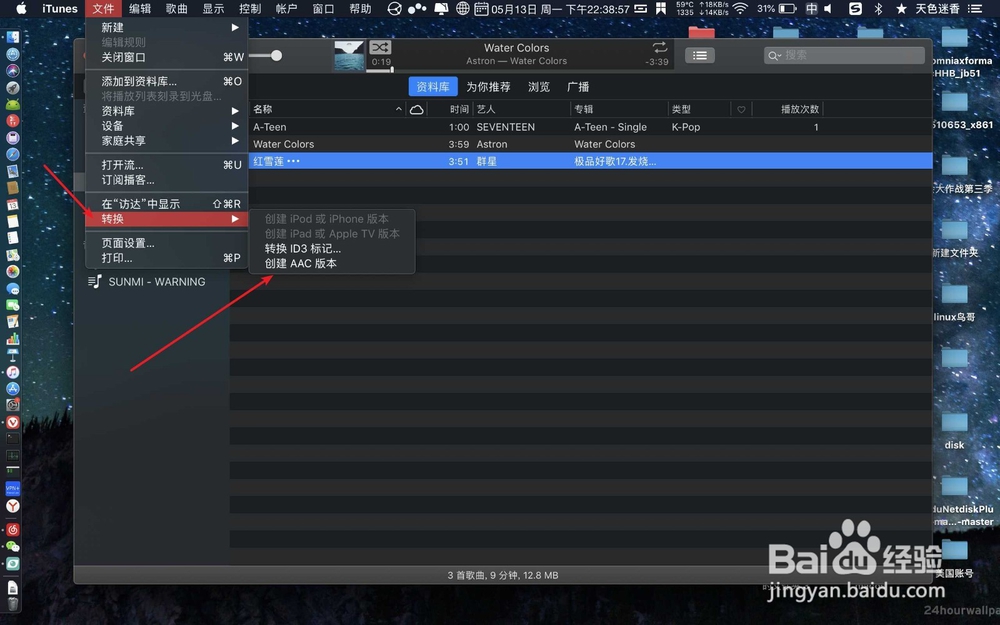This screenshot has height=625, width=1000.
Task: Expand the 家庭共享 submenu
Action: 166,141
